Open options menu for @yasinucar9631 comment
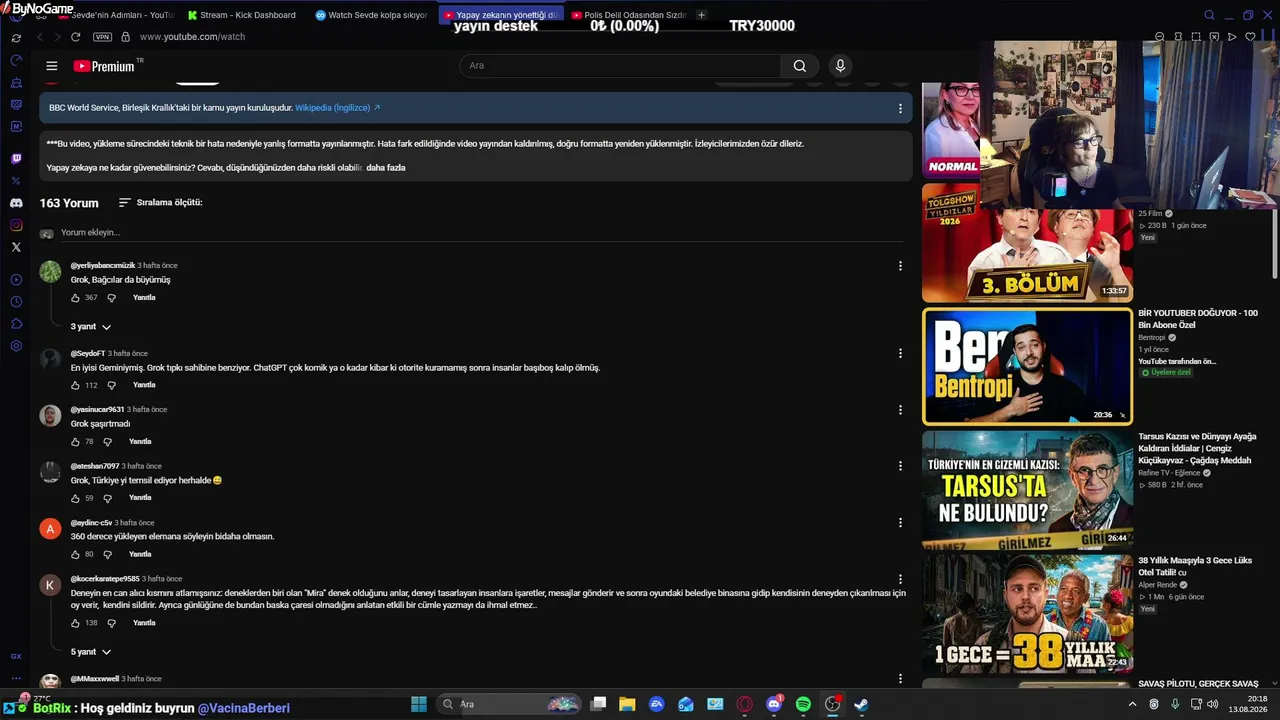The height and width of the screenshot is (720, 1280). 900,410
